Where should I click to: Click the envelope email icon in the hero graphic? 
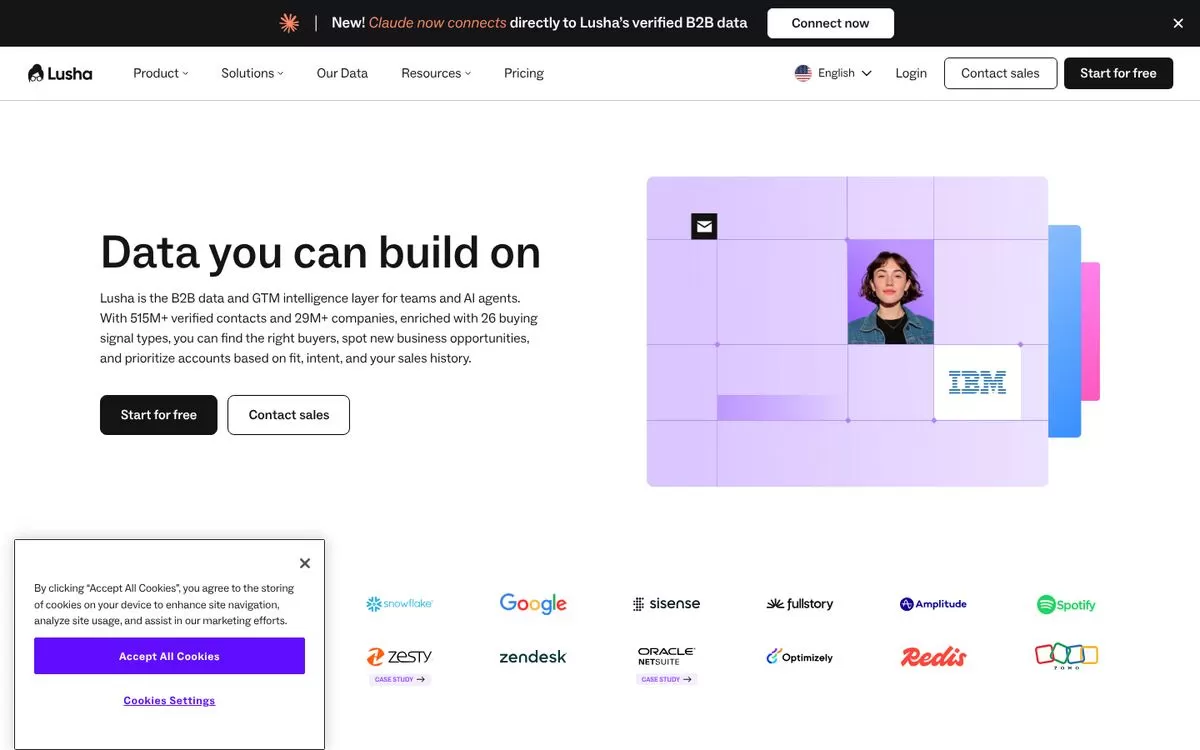click(704, 226)
